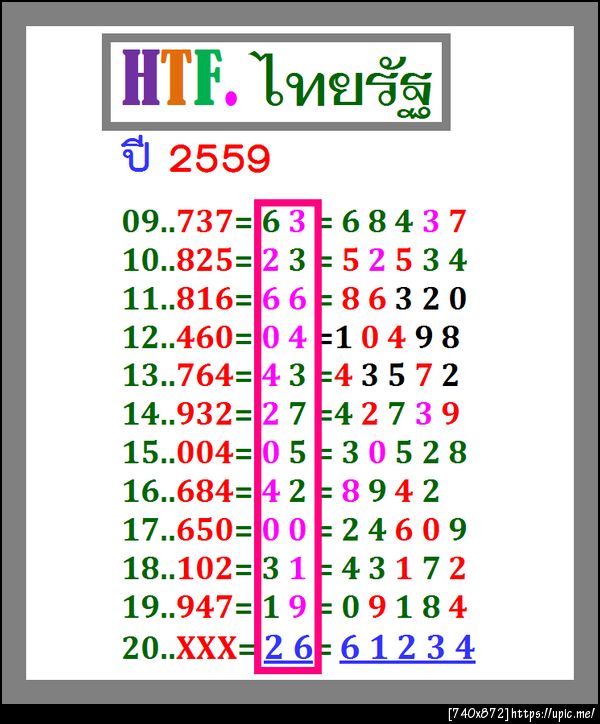Viewport: 600px width, 724px height.
Task: Select the number 460 in row 12
Action: pos(205,337)
